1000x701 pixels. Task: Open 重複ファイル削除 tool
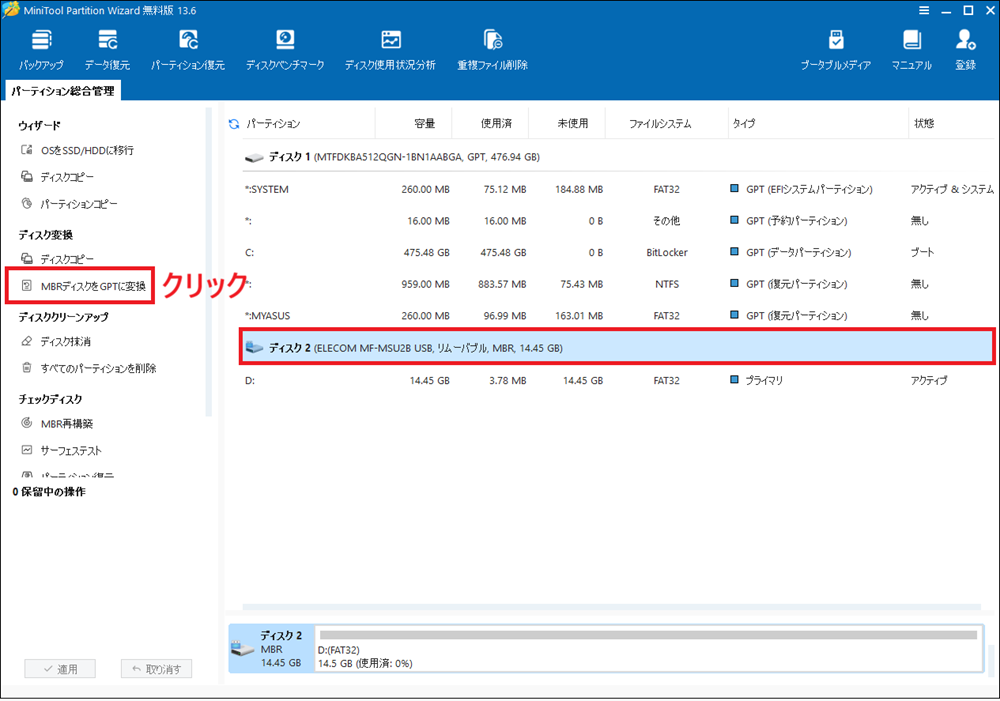(492, 50)
